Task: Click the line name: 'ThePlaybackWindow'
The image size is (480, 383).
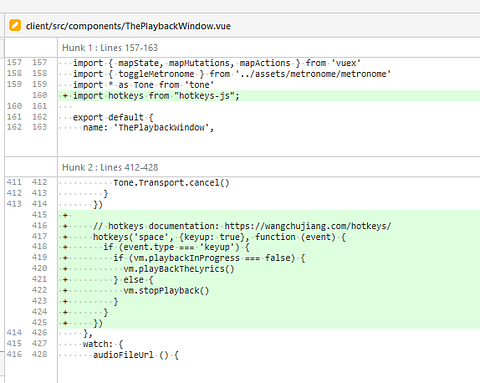Action: [x=148, y=127]
